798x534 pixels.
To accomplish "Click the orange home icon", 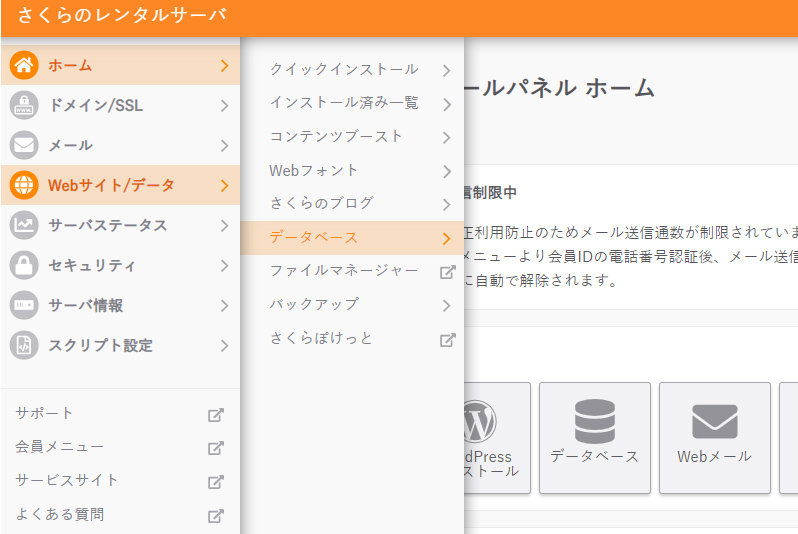I will 24,65.
